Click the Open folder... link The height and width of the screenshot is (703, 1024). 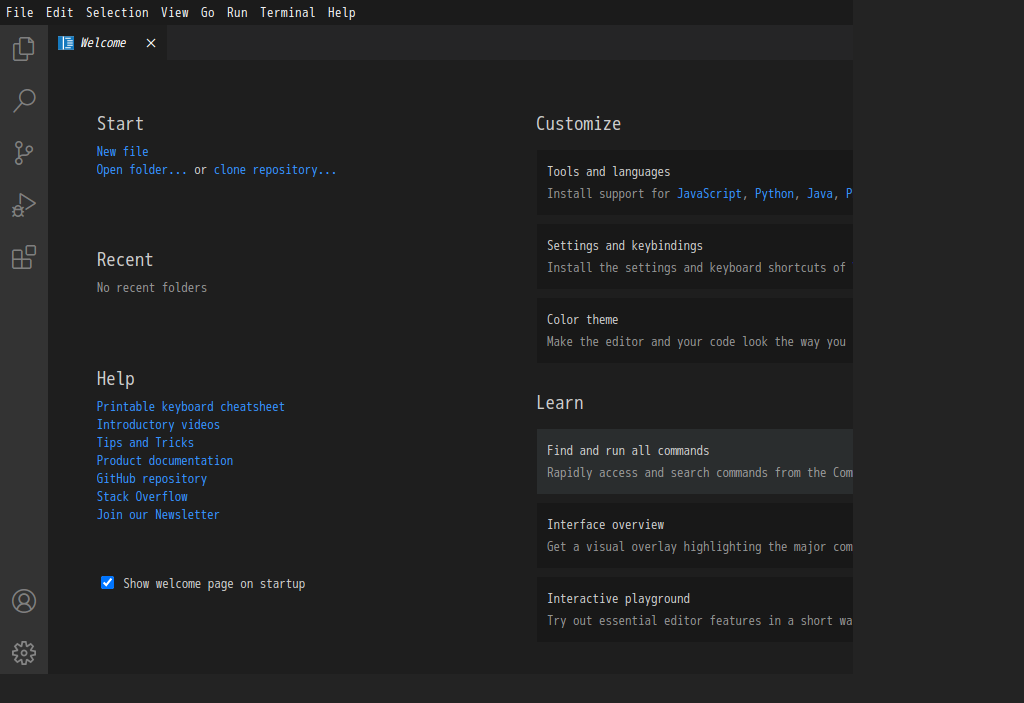[x=142, y=170]
